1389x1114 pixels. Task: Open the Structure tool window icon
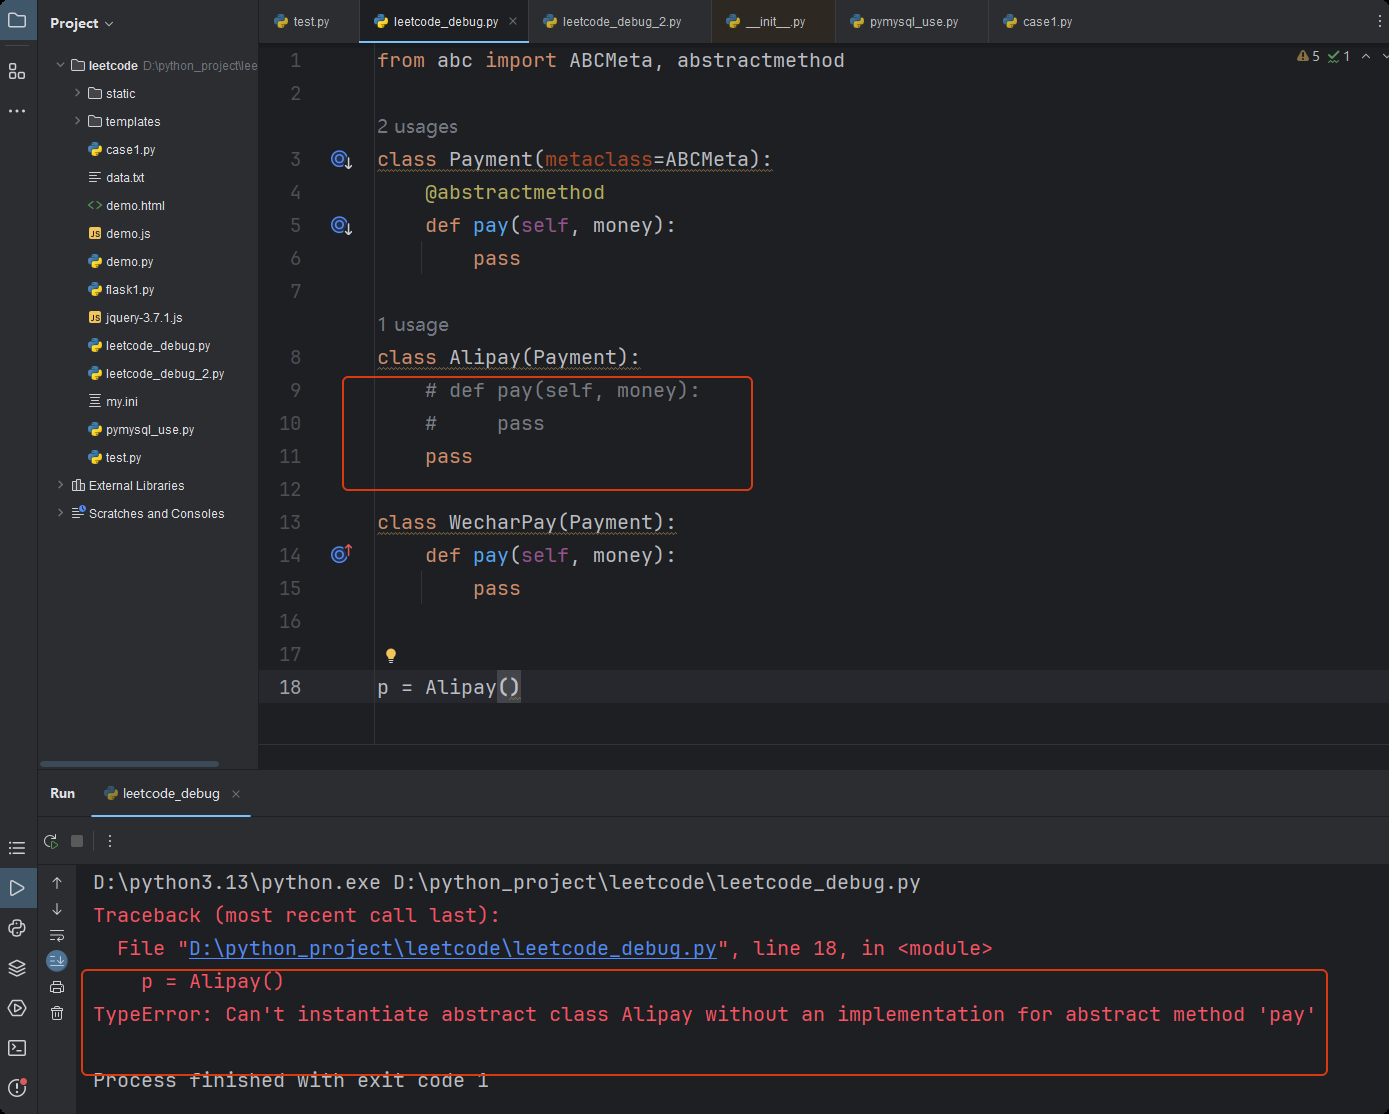coord(17,71)
